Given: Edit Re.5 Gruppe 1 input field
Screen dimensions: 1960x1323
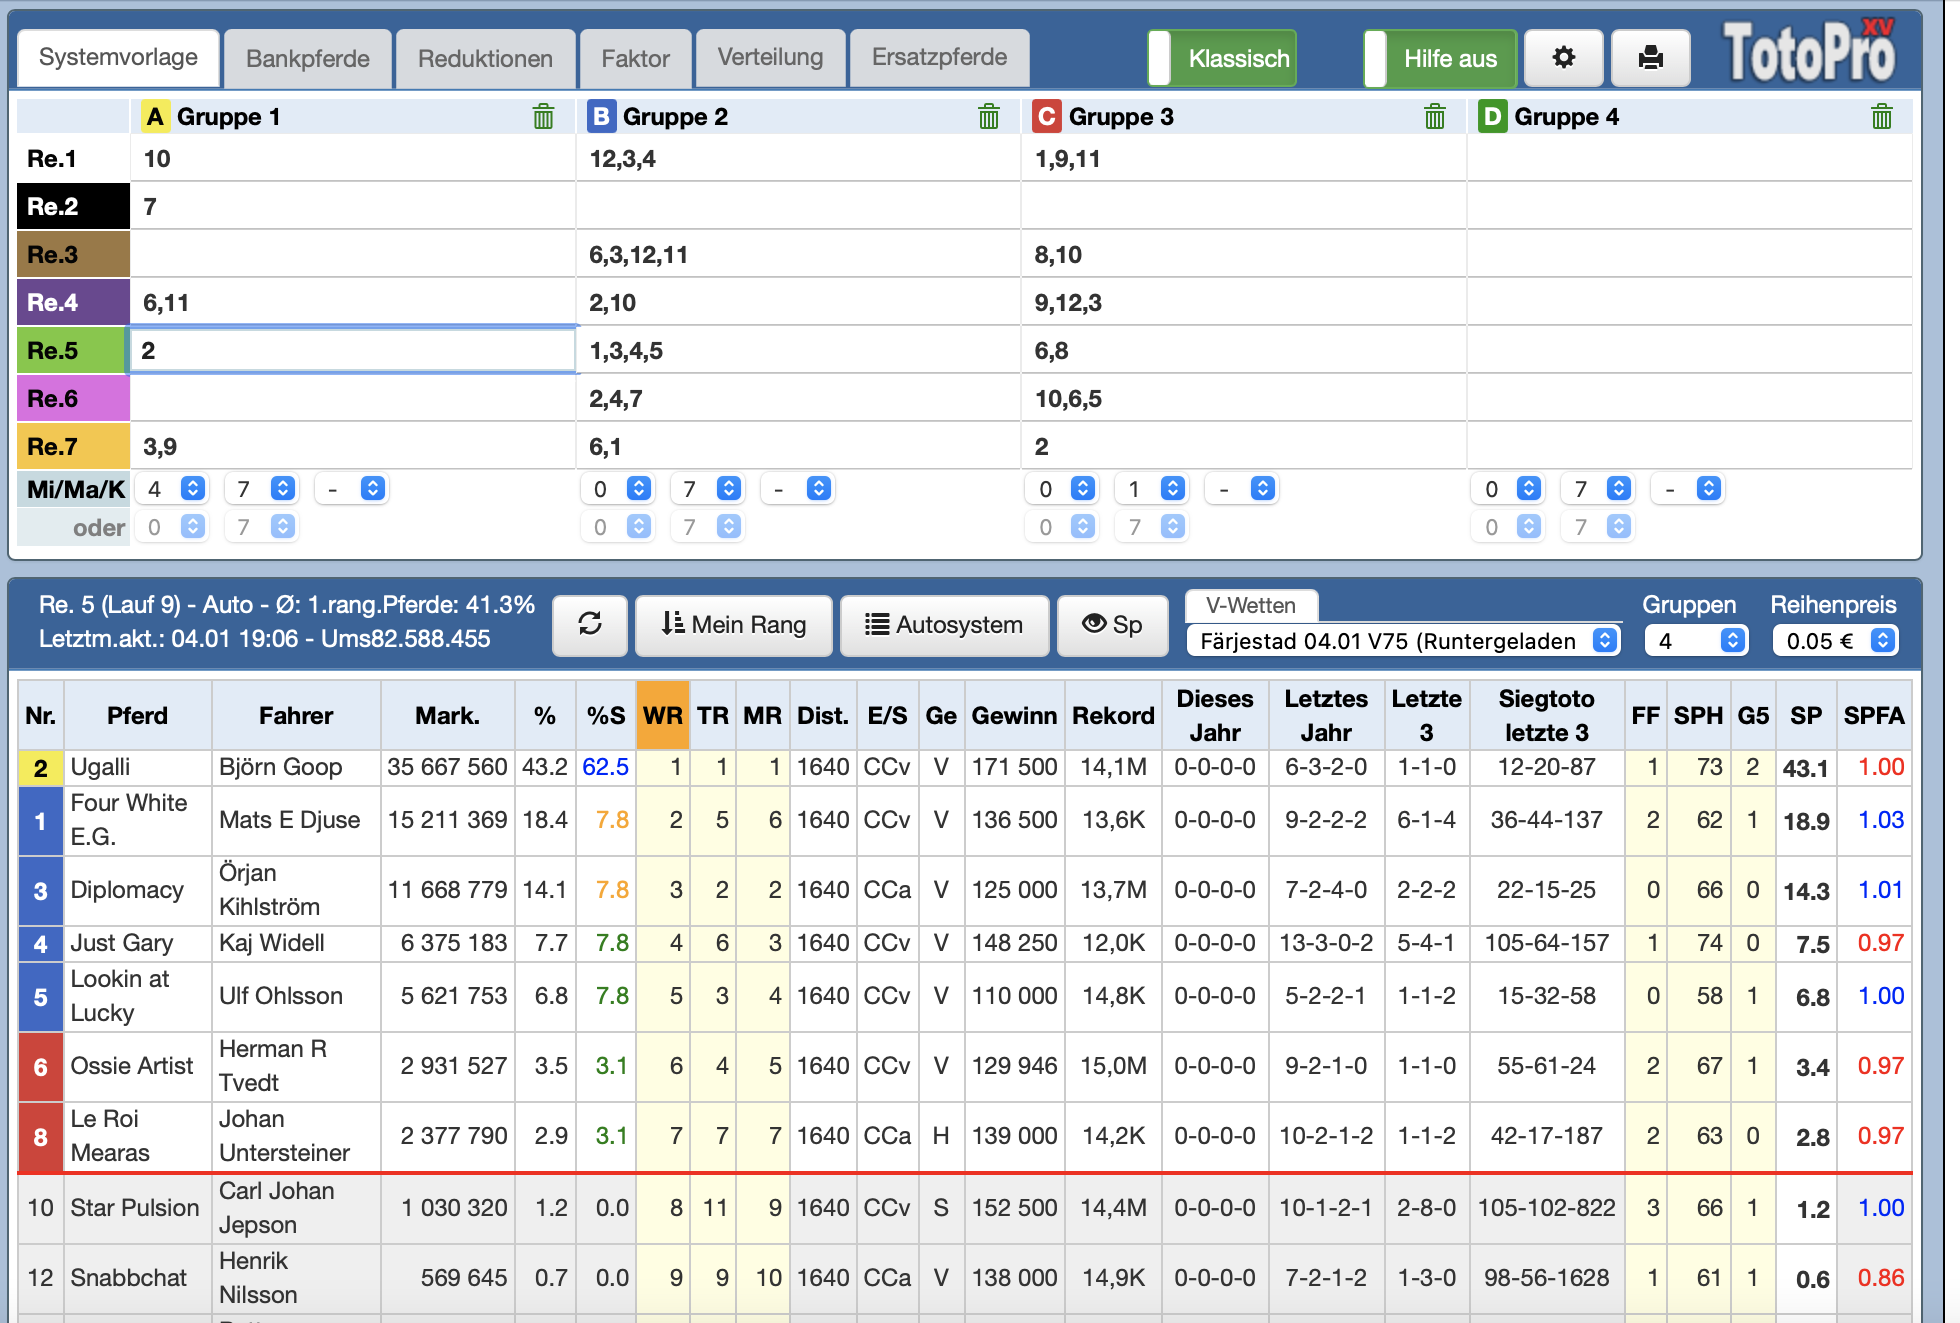Looking at the screenshot, I should [x=352, y=351].
